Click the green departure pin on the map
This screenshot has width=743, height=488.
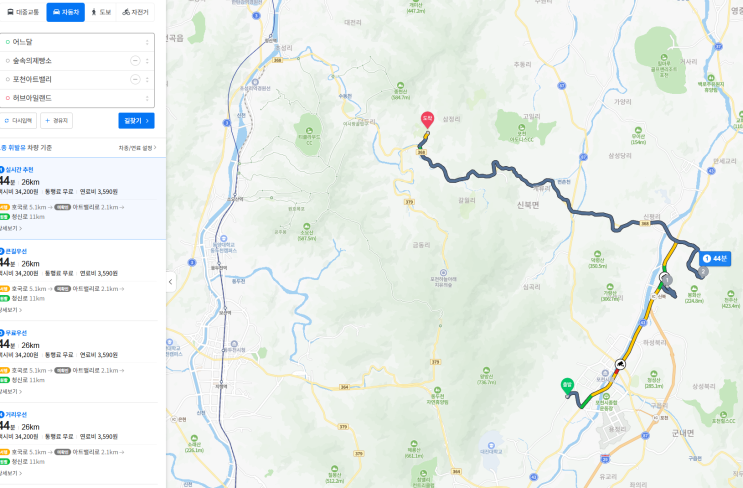point(567,386)
